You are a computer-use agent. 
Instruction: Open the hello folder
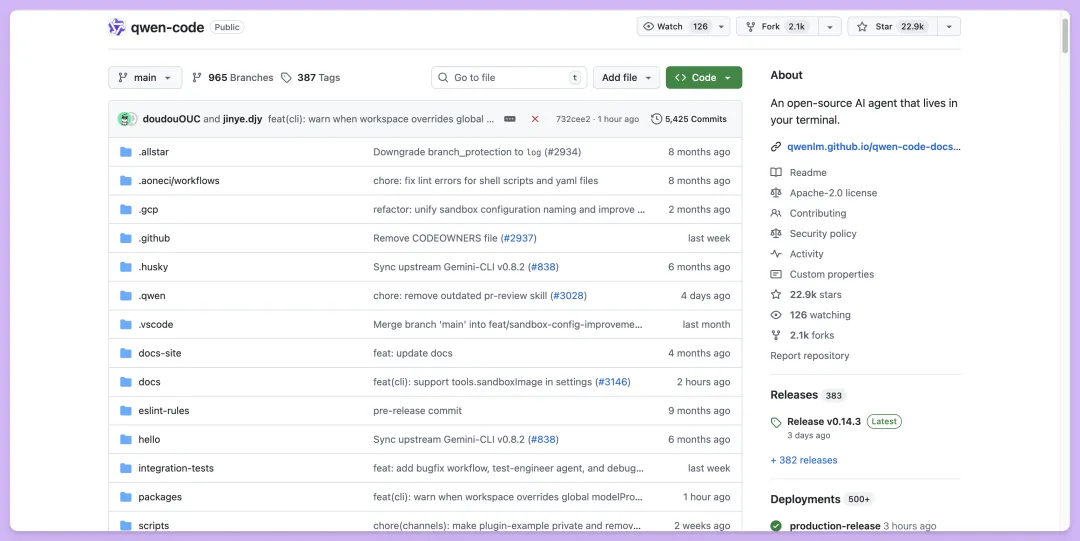pos(149,440)
